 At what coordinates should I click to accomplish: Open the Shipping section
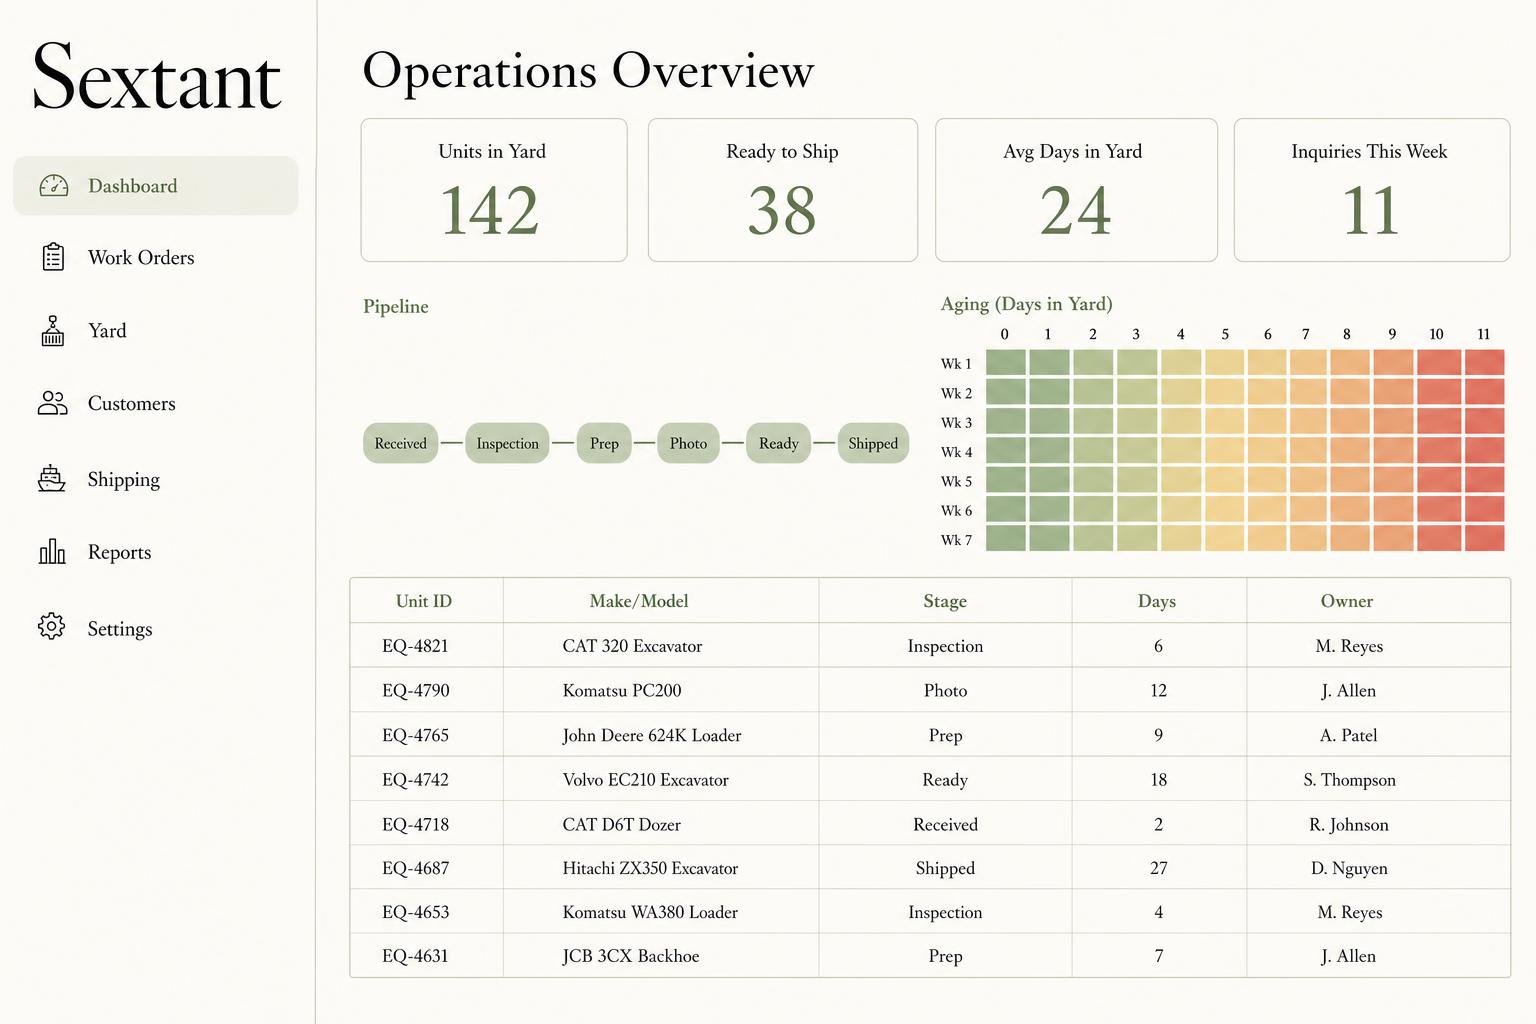point(123,480)
